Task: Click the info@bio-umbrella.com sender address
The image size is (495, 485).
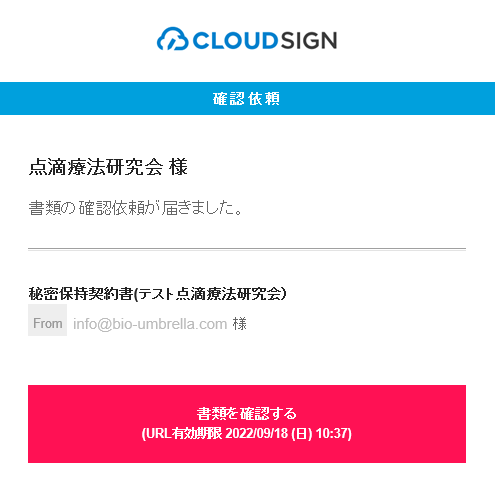Action: (150, 324)
